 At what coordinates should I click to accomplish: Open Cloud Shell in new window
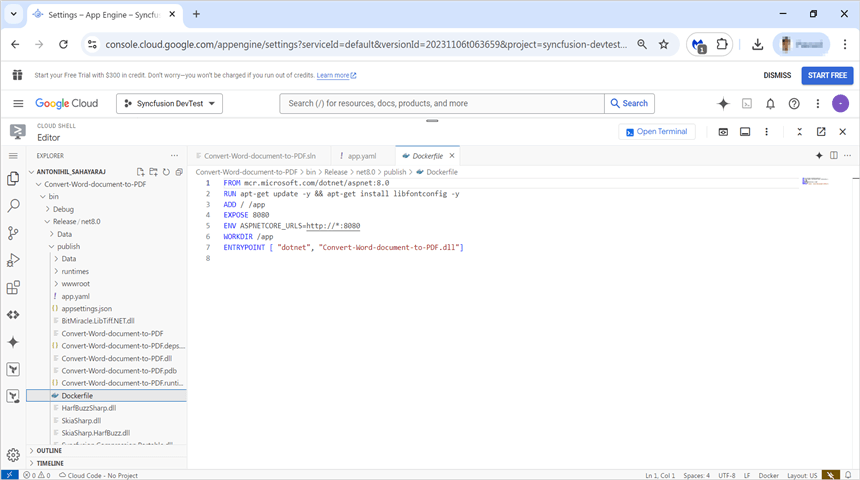click(821, 131)
